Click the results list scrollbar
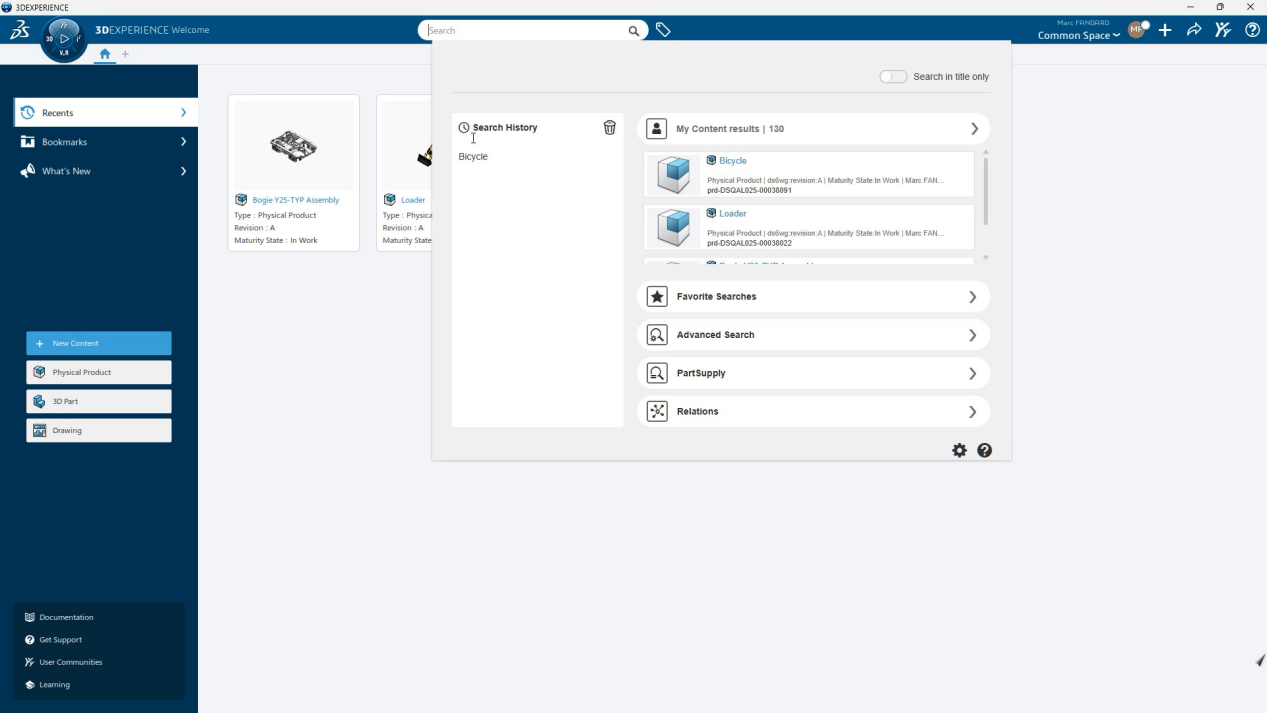The width and height of the screenshot is (1267, 713). pos(985,190)
